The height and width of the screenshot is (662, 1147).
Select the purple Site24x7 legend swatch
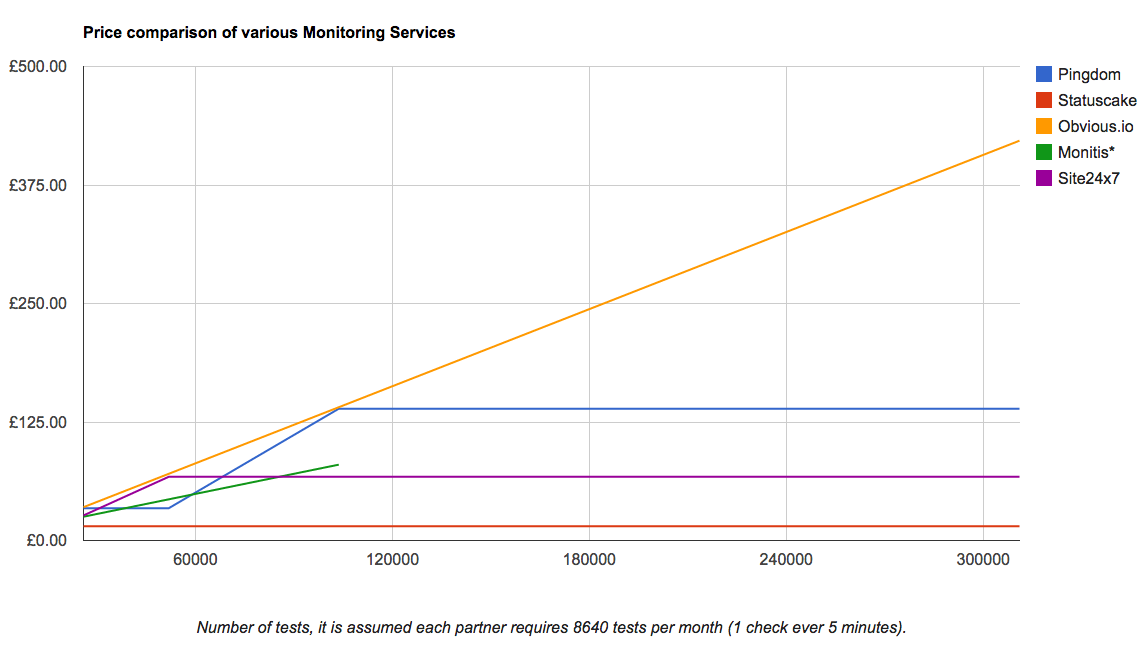(x=1044, y=178)
